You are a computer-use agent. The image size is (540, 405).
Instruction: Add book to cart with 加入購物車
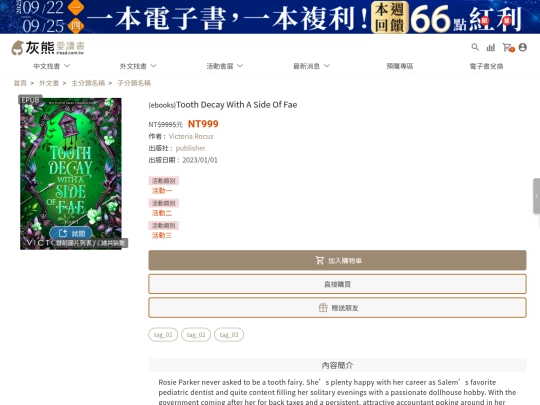[x=337, y=260]
